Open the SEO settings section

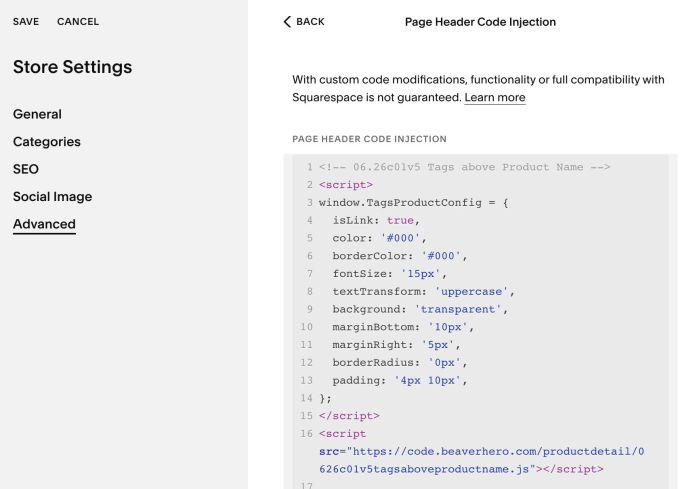[x=26, y=169]
